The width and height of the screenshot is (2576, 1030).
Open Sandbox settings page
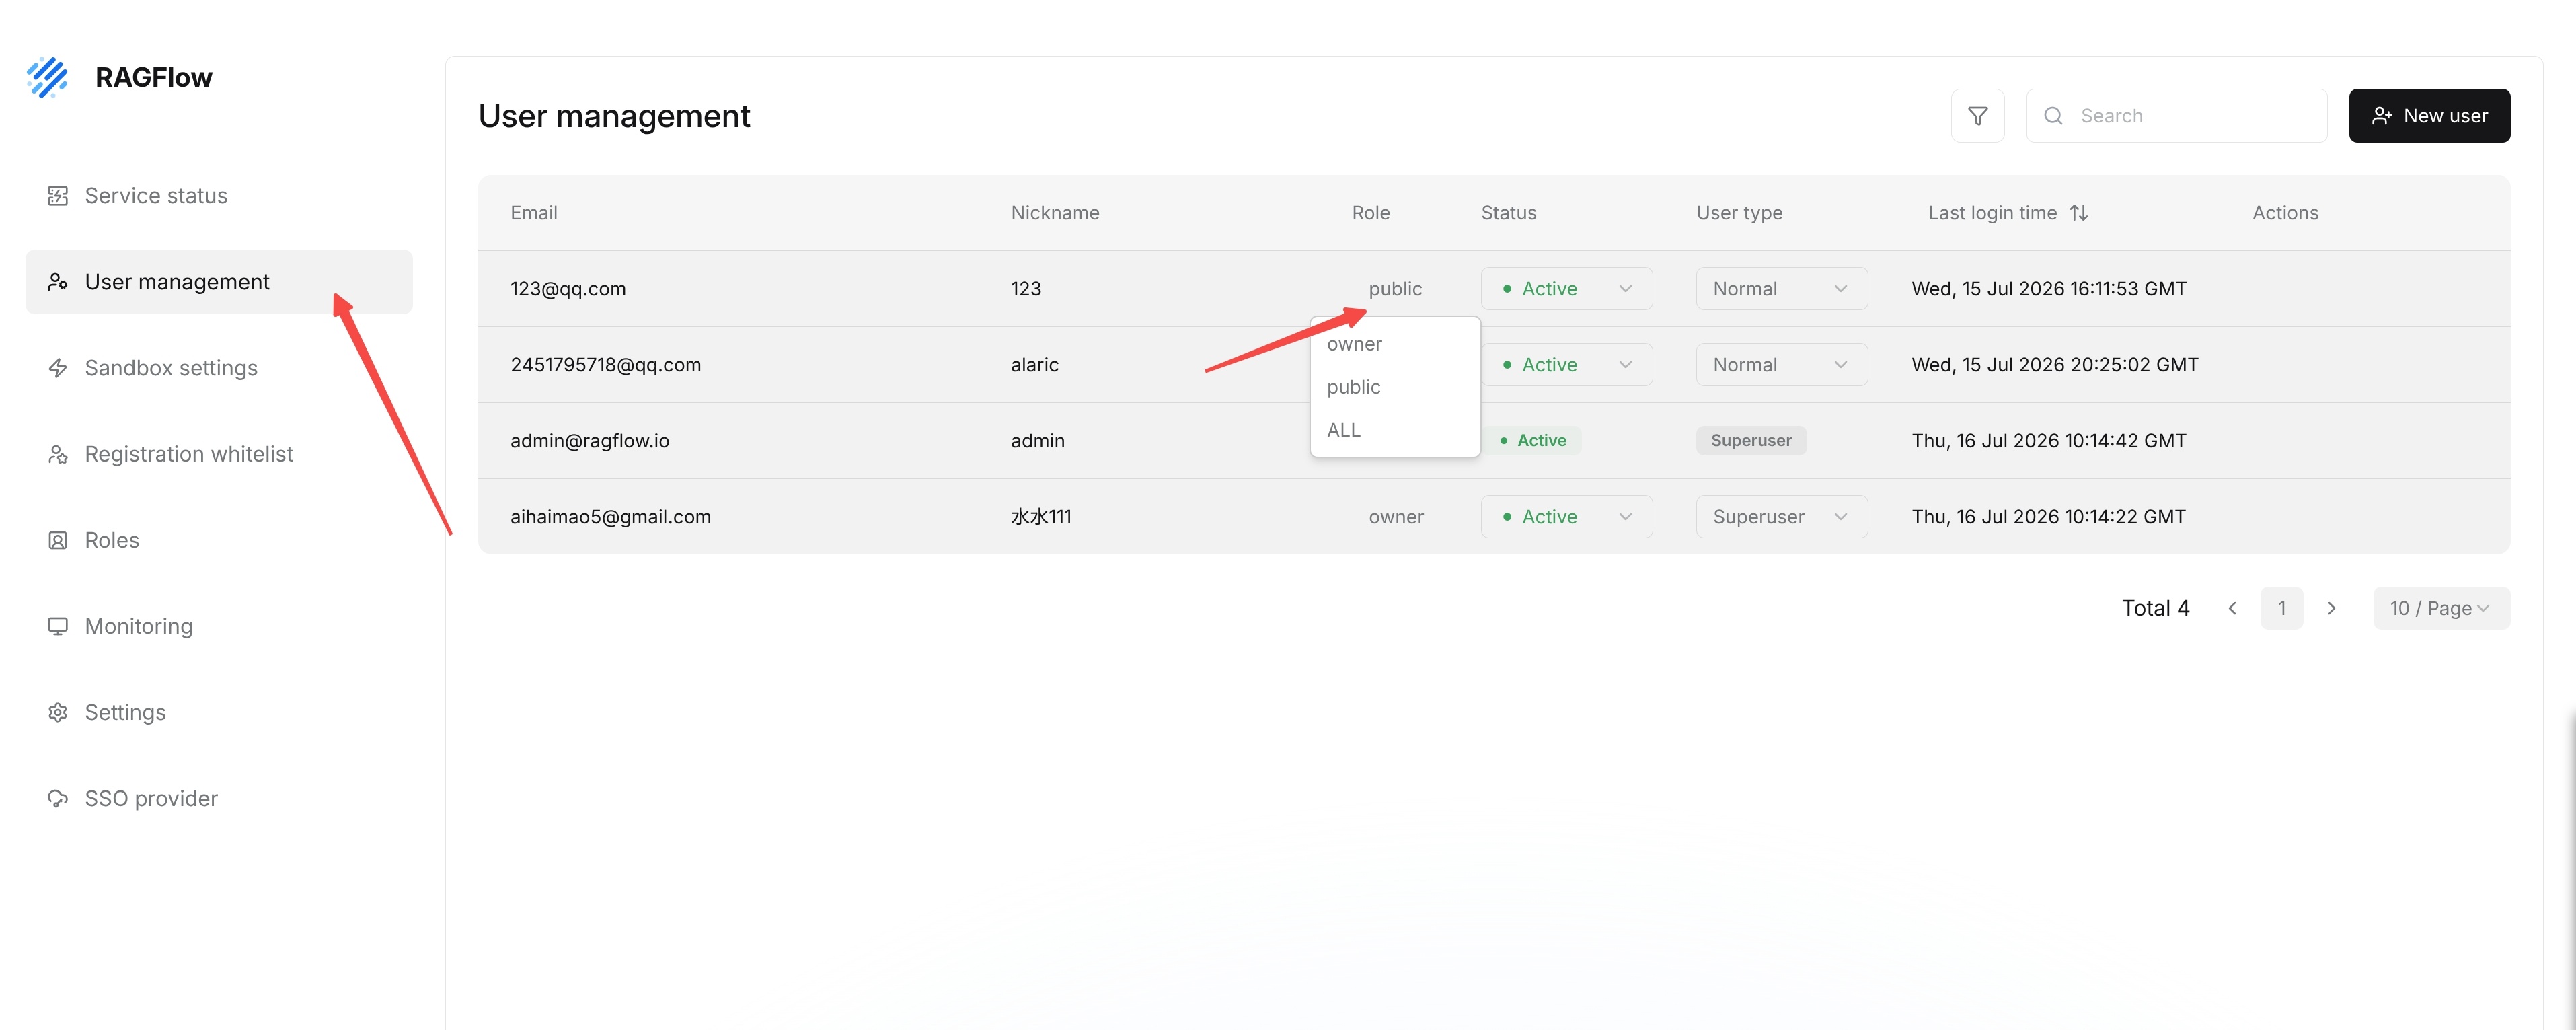tap(219, 368)
